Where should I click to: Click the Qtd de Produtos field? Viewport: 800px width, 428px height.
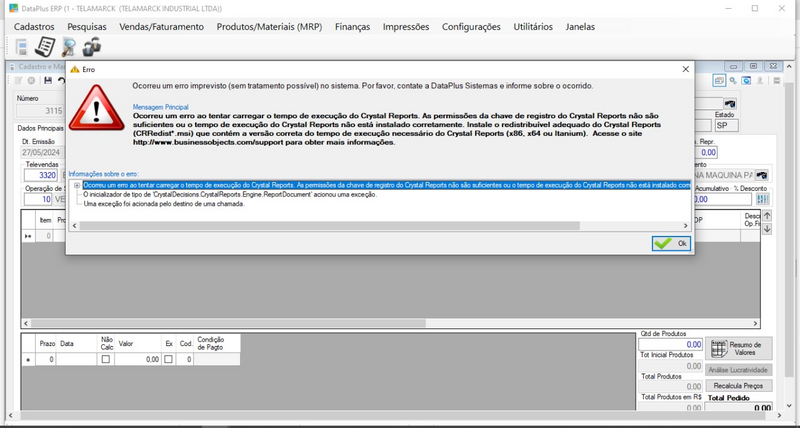click(x=670, y=344)
